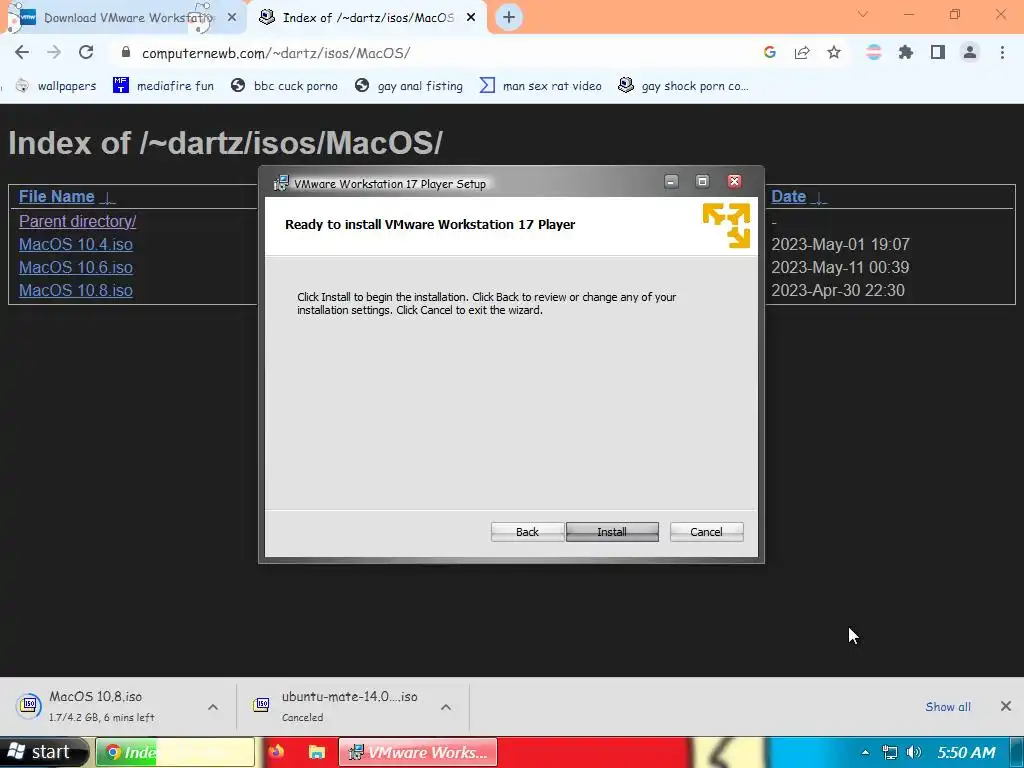
Task: Show hidden tray icons arrow
Action: pyautogui.click(x=865, y=752)
